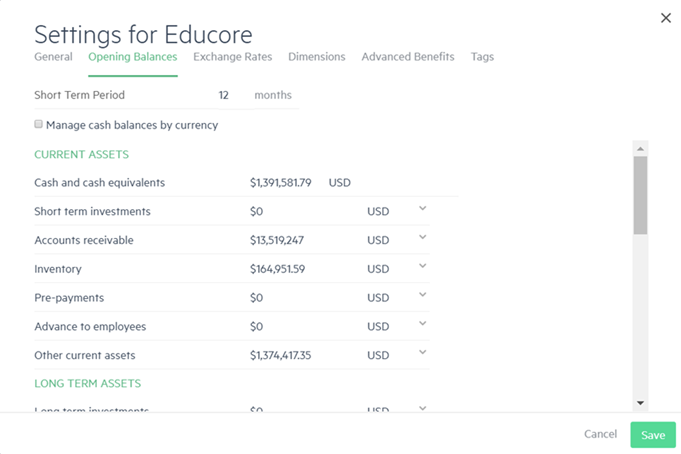Viewport: 681px width, 454px height.
Task: Expand currency dropdown for Other current assets
Action: tap(422, 352)
